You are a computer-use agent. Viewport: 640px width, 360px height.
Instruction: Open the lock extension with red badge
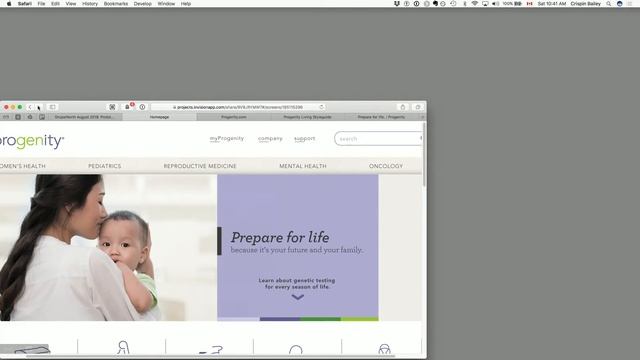click(128, 107)
